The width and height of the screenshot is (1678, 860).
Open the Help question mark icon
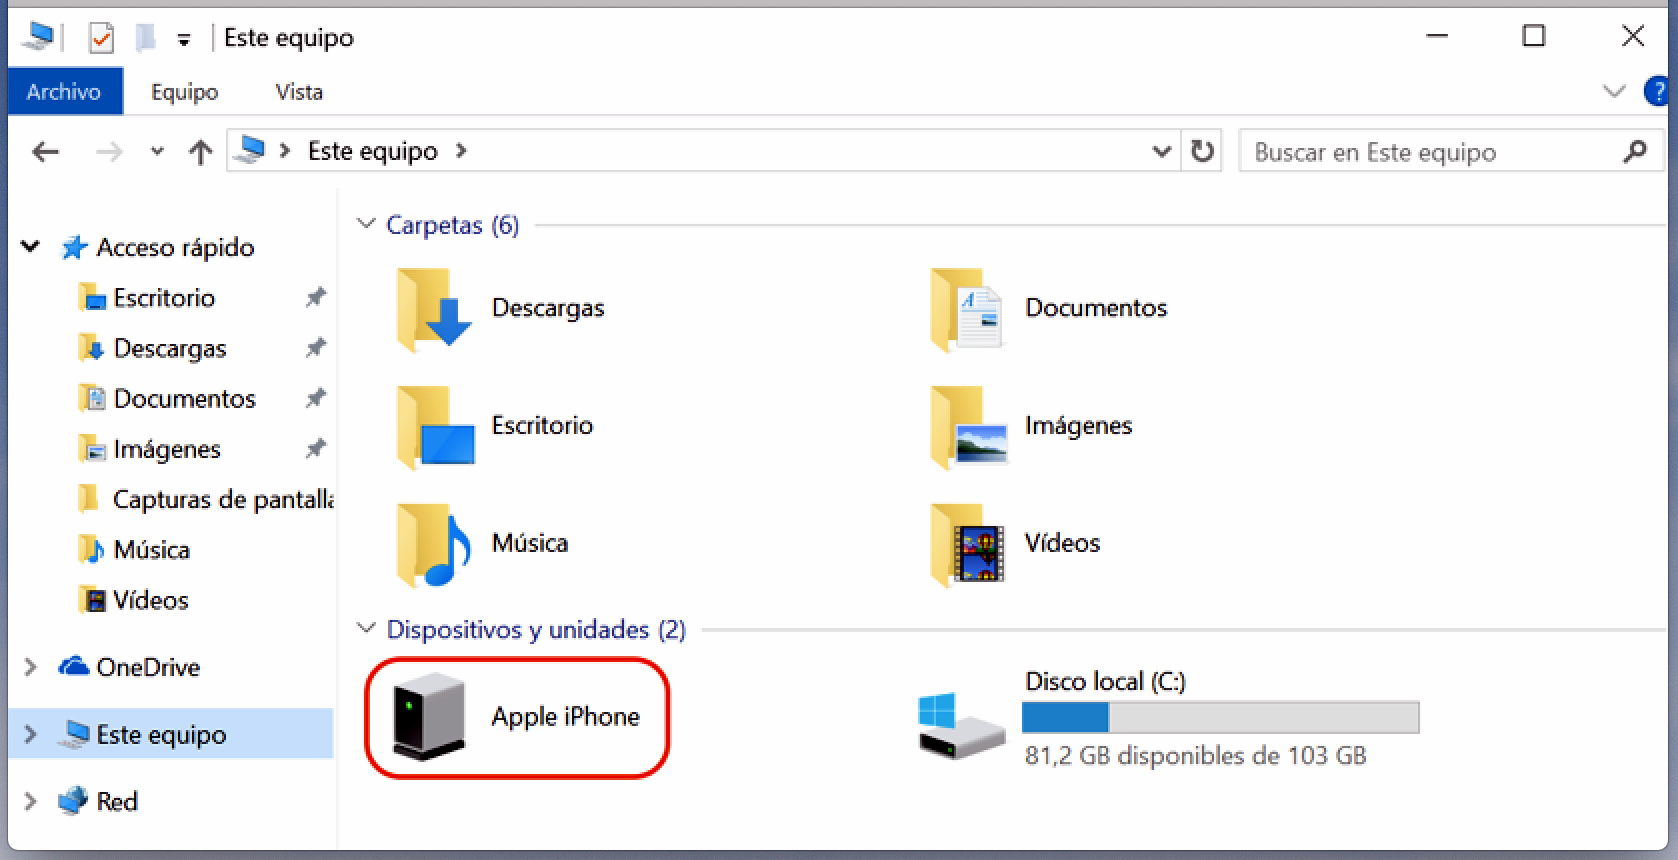pyautogui.click(x=1657, y=92)
